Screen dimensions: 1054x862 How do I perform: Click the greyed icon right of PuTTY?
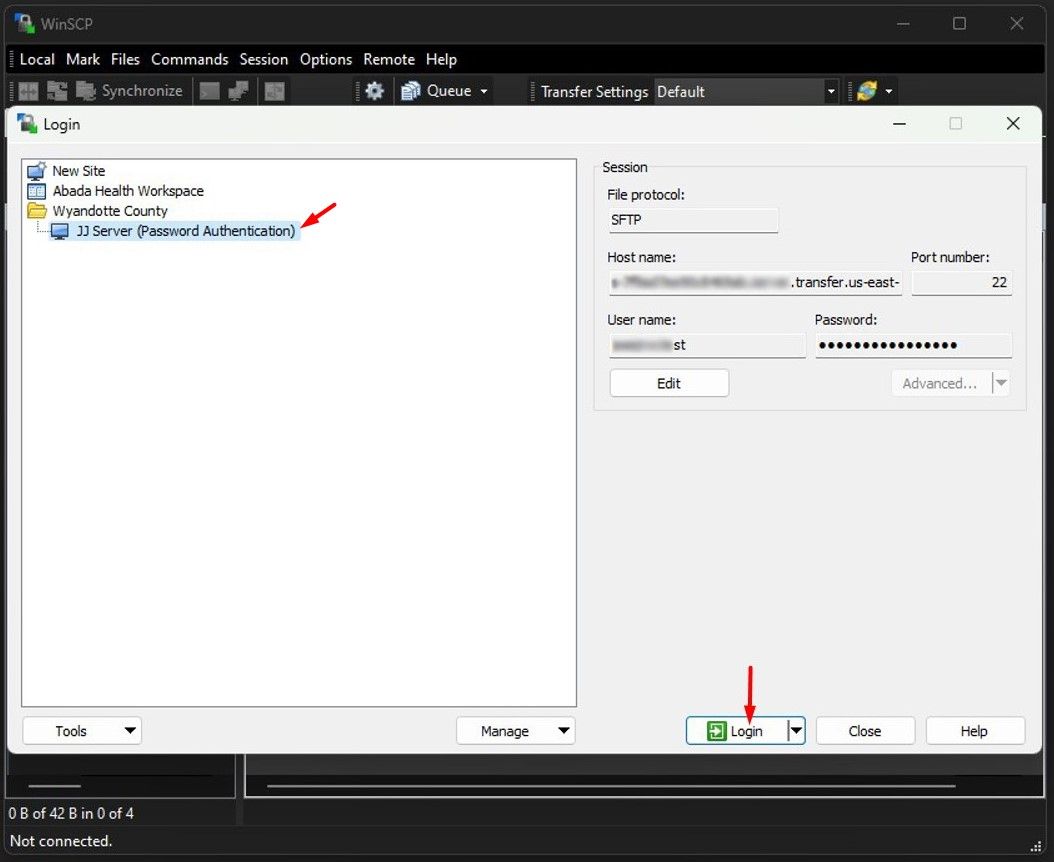tap(274, 91)
